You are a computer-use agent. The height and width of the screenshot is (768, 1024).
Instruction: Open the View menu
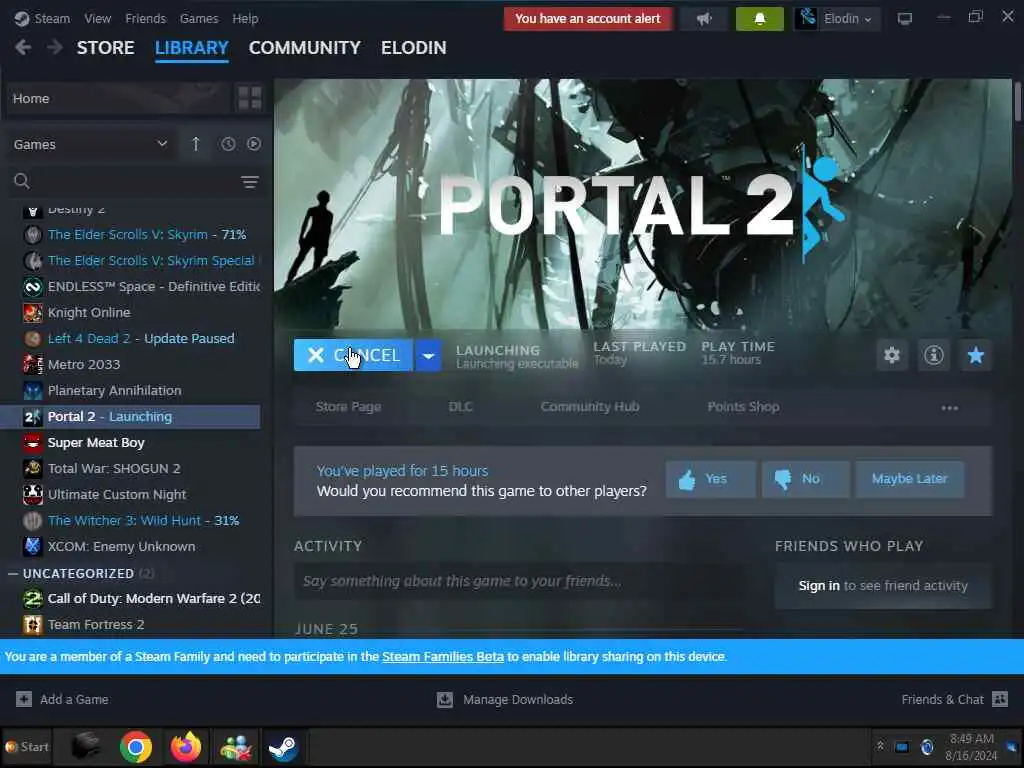97,18
